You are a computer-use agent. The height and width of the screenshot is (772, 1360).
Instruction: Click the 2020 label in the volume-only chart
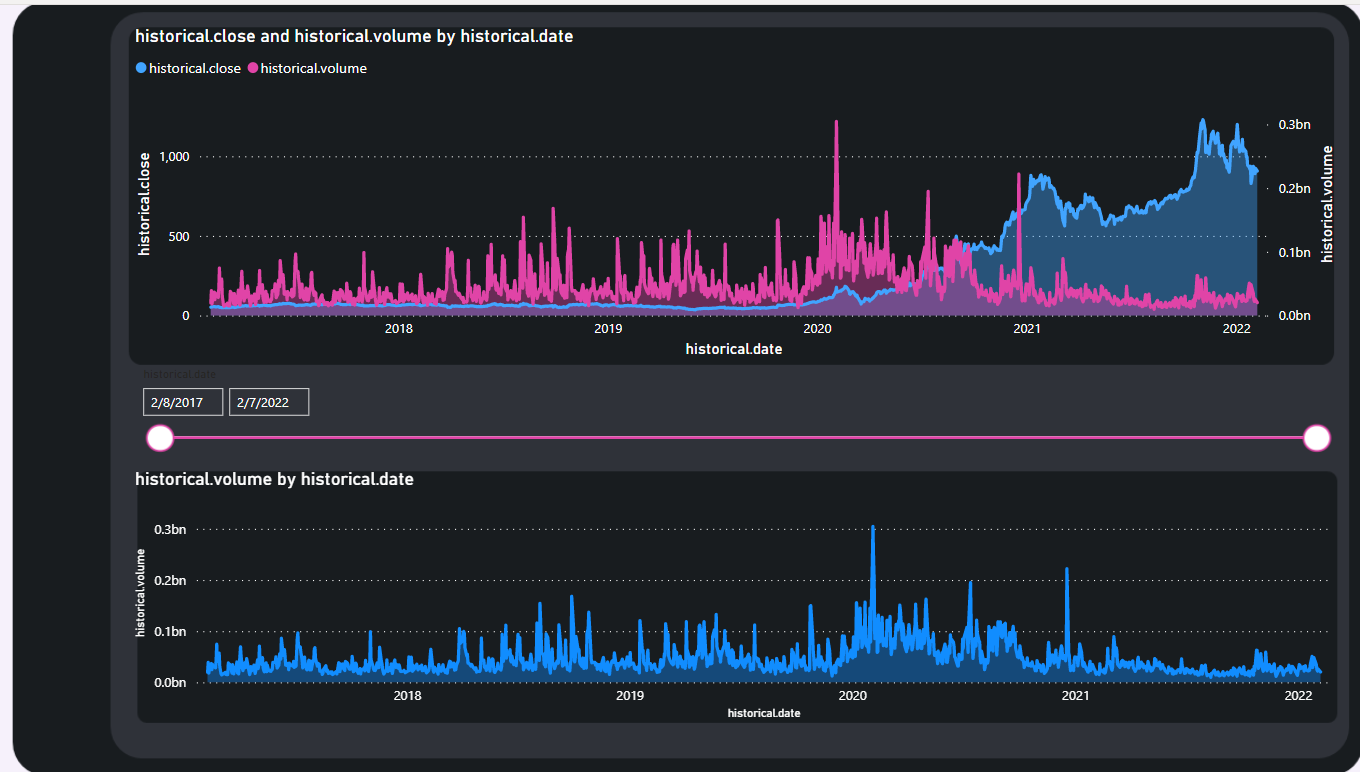tap(852, 696)
